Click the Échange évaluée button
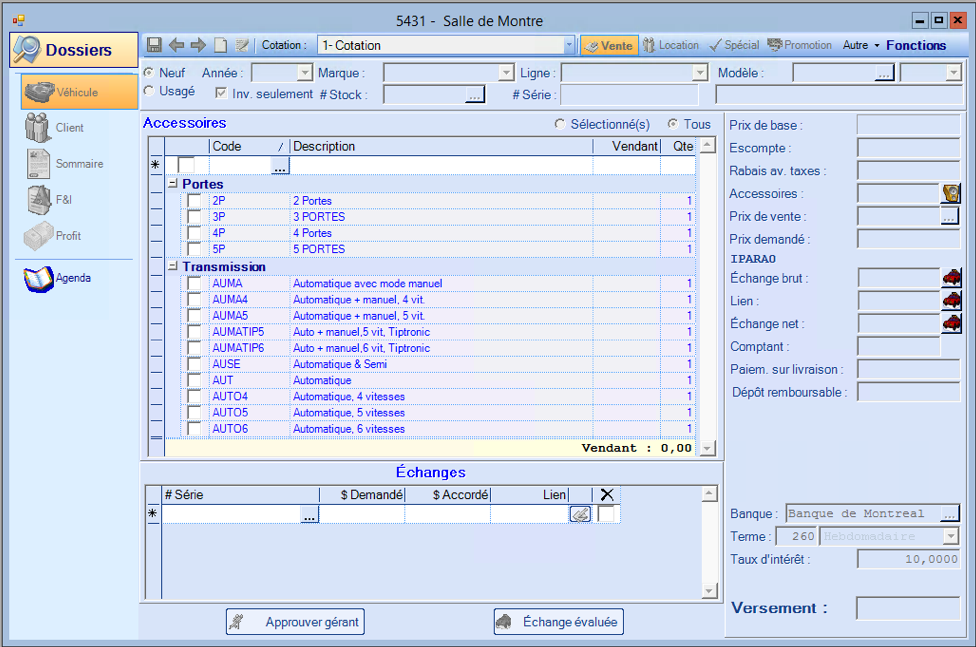This screenshot has height=647, width=976. tap(558, 622)
